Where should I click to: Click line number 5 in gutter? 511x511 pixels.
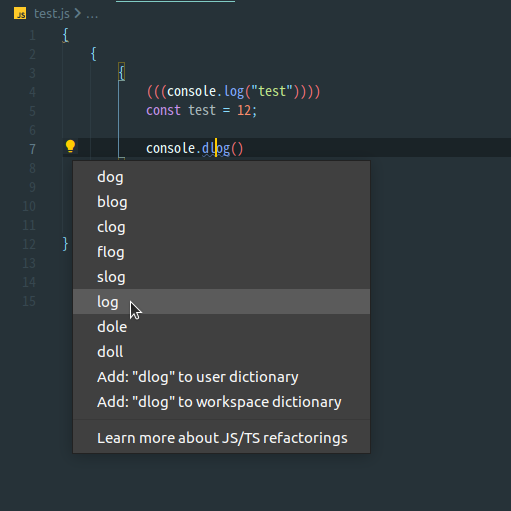[x=32, y=111]
